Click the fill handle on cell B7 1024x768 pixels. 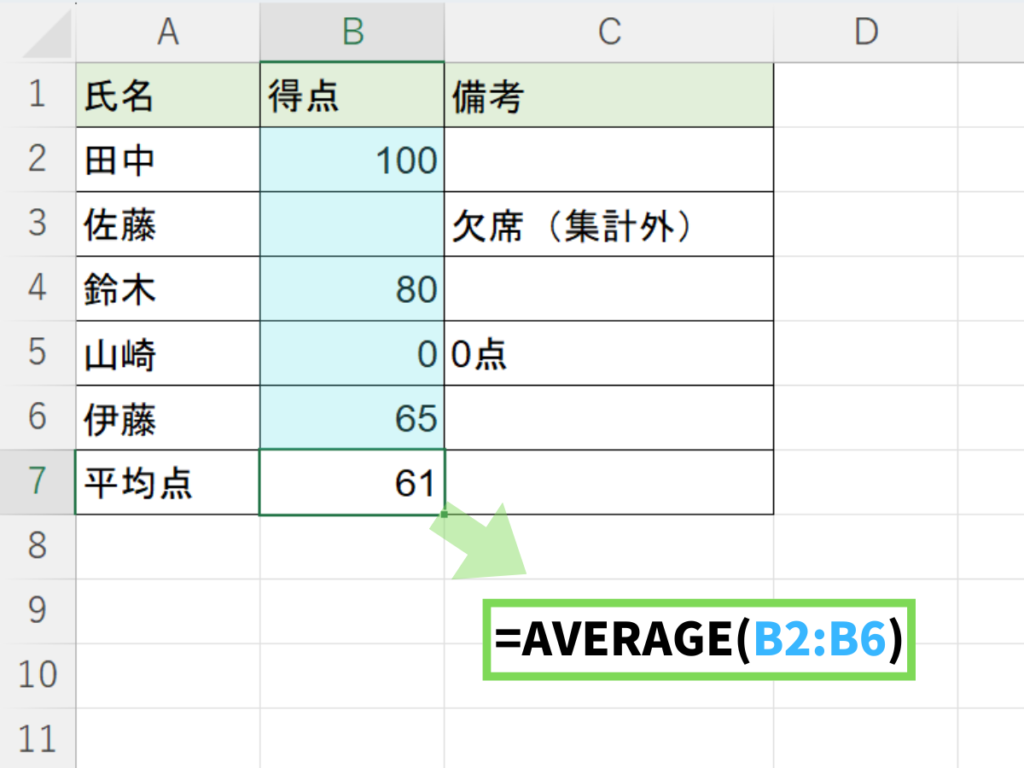[x=443, y=514]
